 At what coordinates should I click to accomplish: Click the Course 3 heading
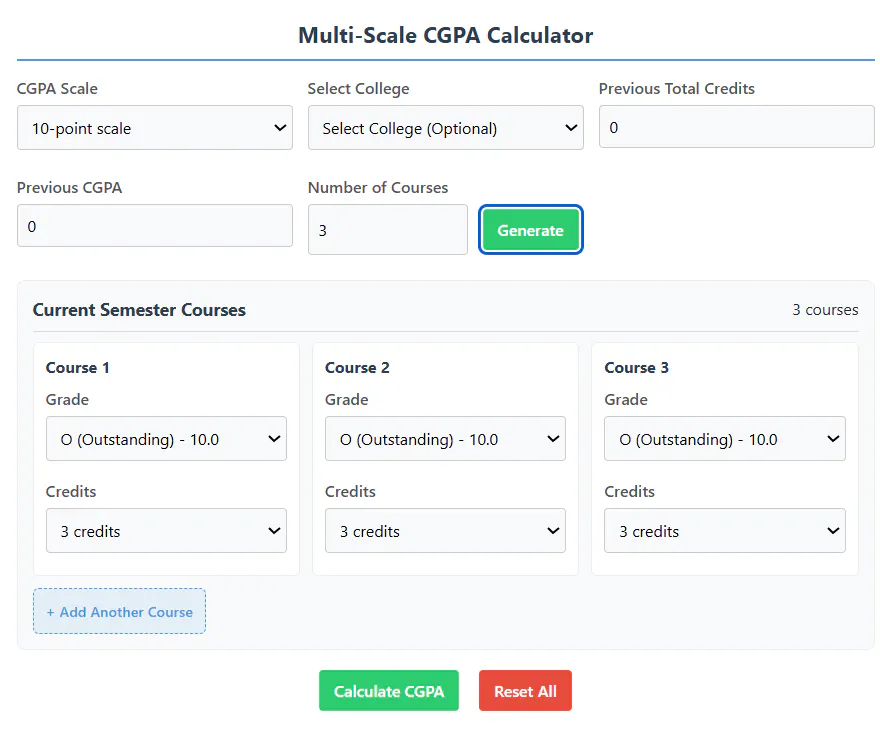pyautogui.click(x=636, y=368)
